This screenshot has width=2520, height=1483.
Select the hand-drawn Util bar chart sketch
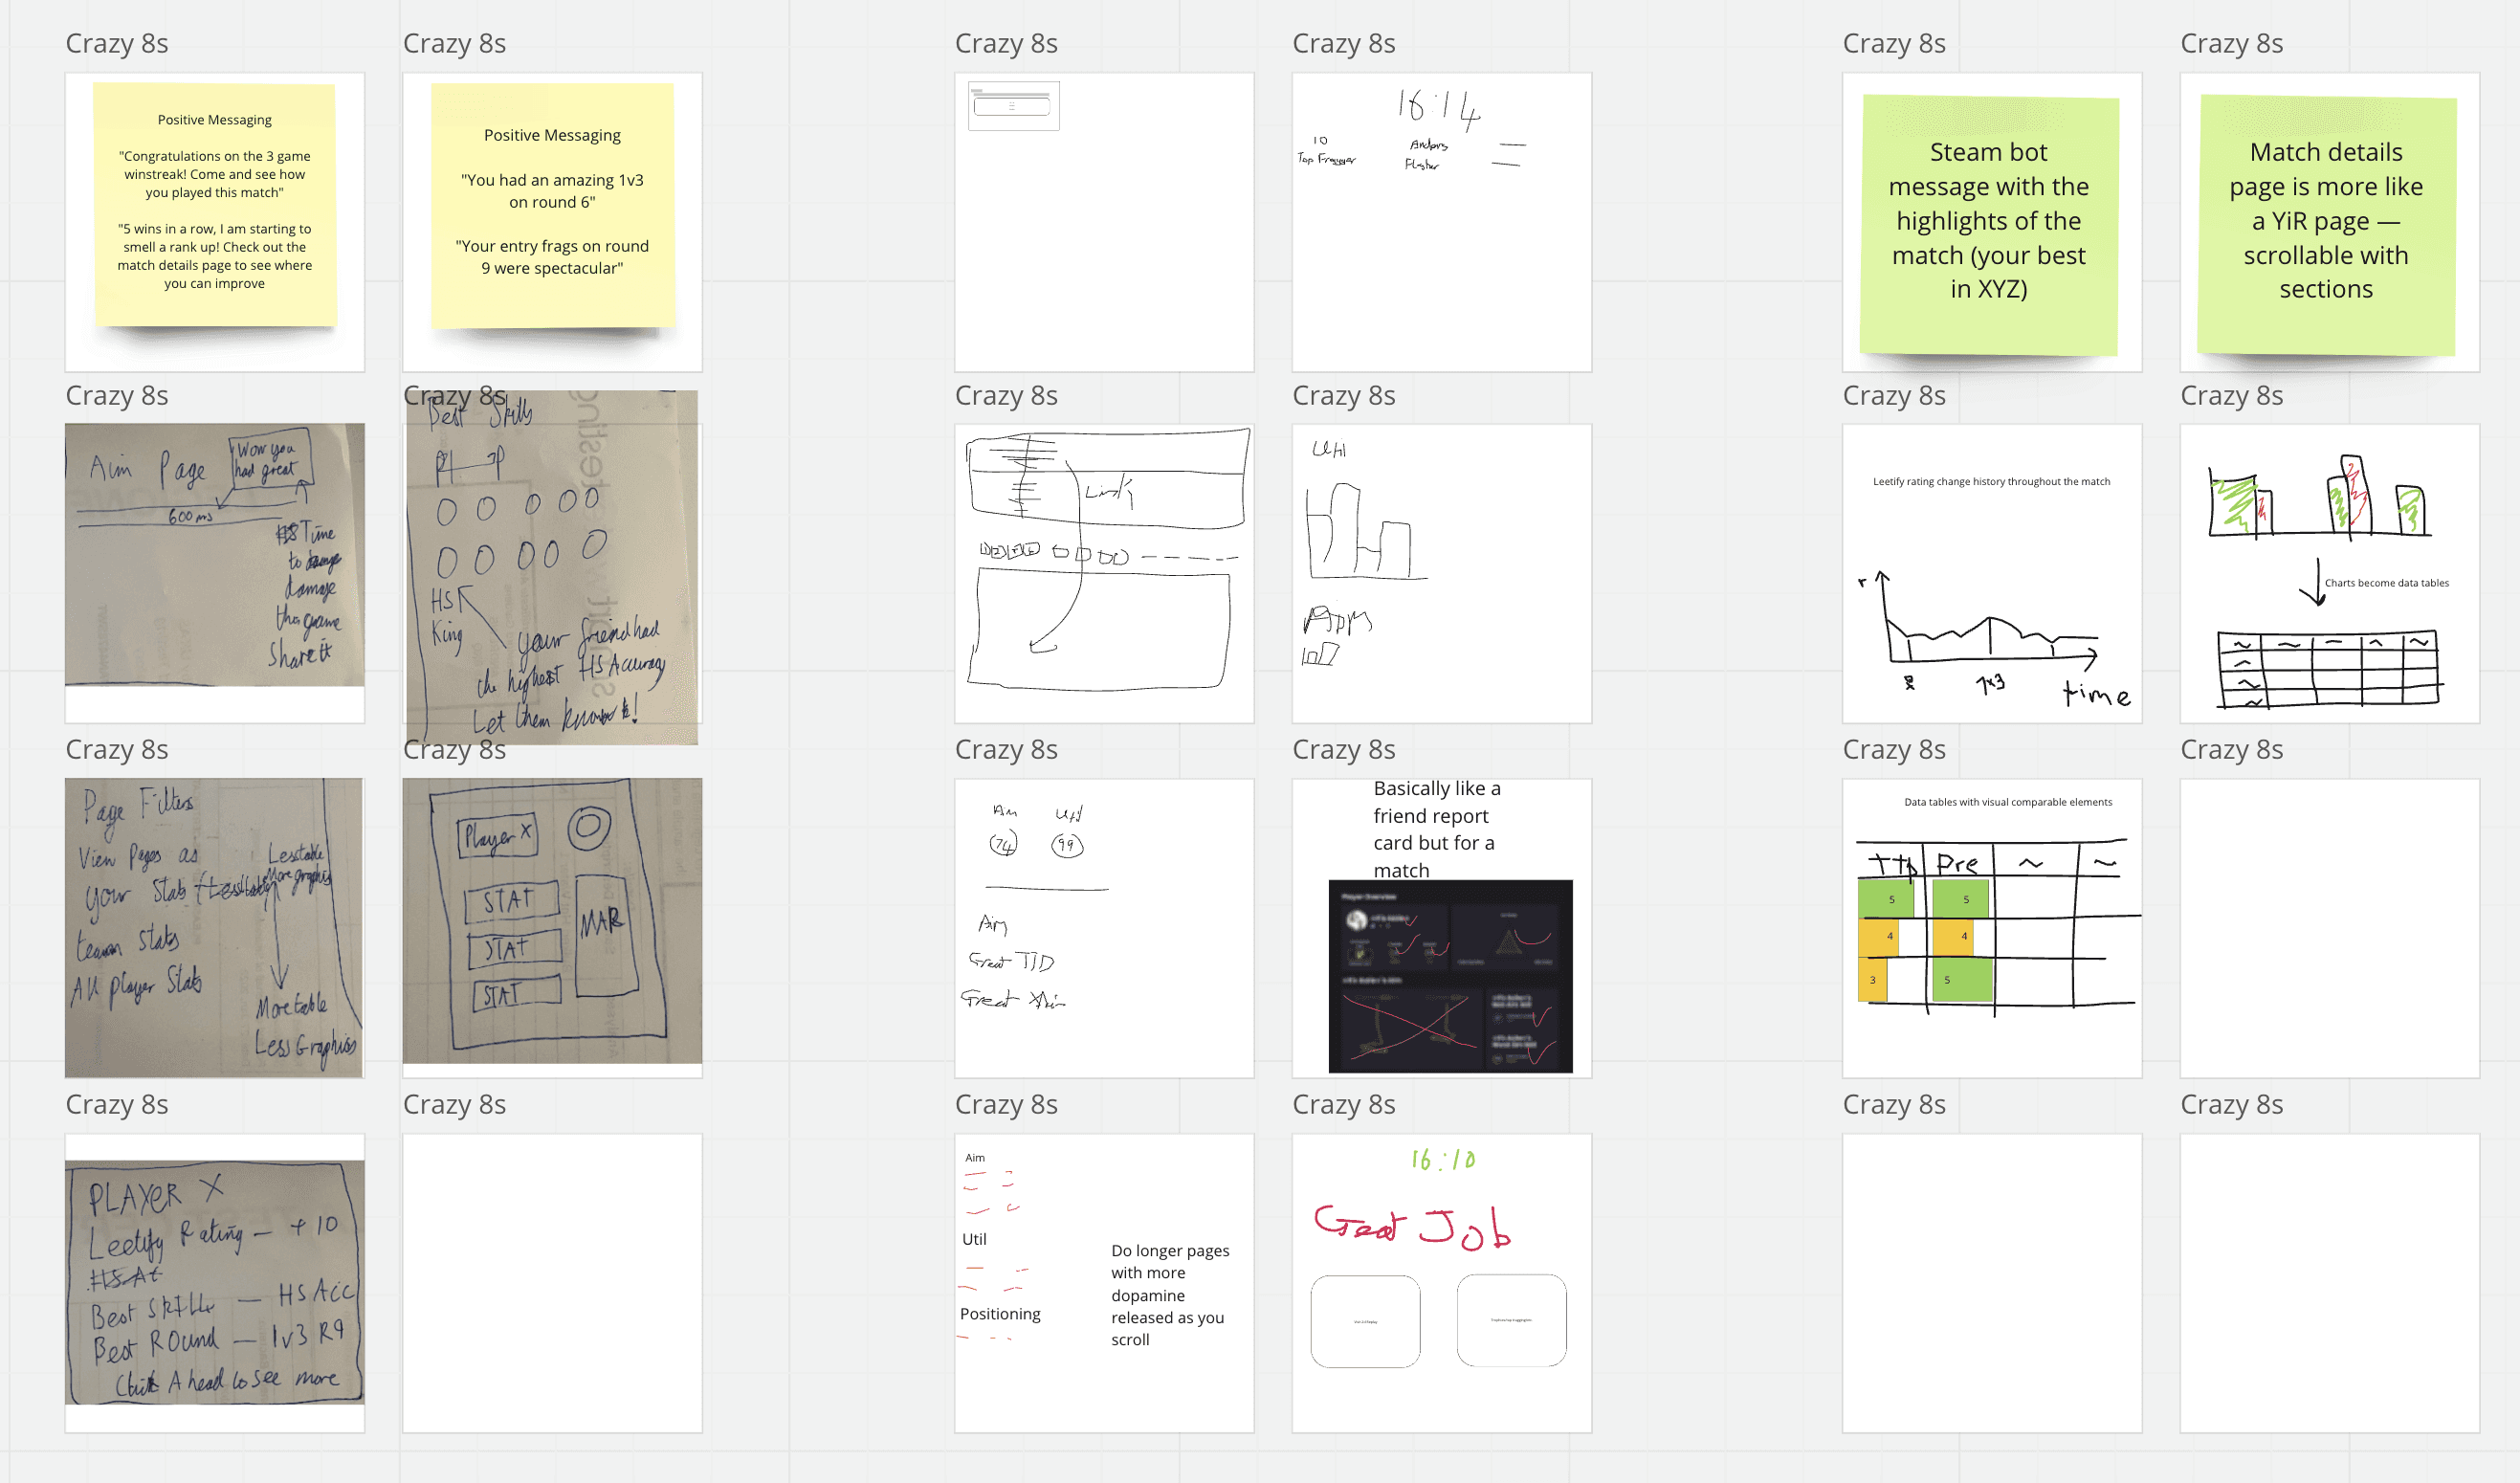[x=1366, y=532]
